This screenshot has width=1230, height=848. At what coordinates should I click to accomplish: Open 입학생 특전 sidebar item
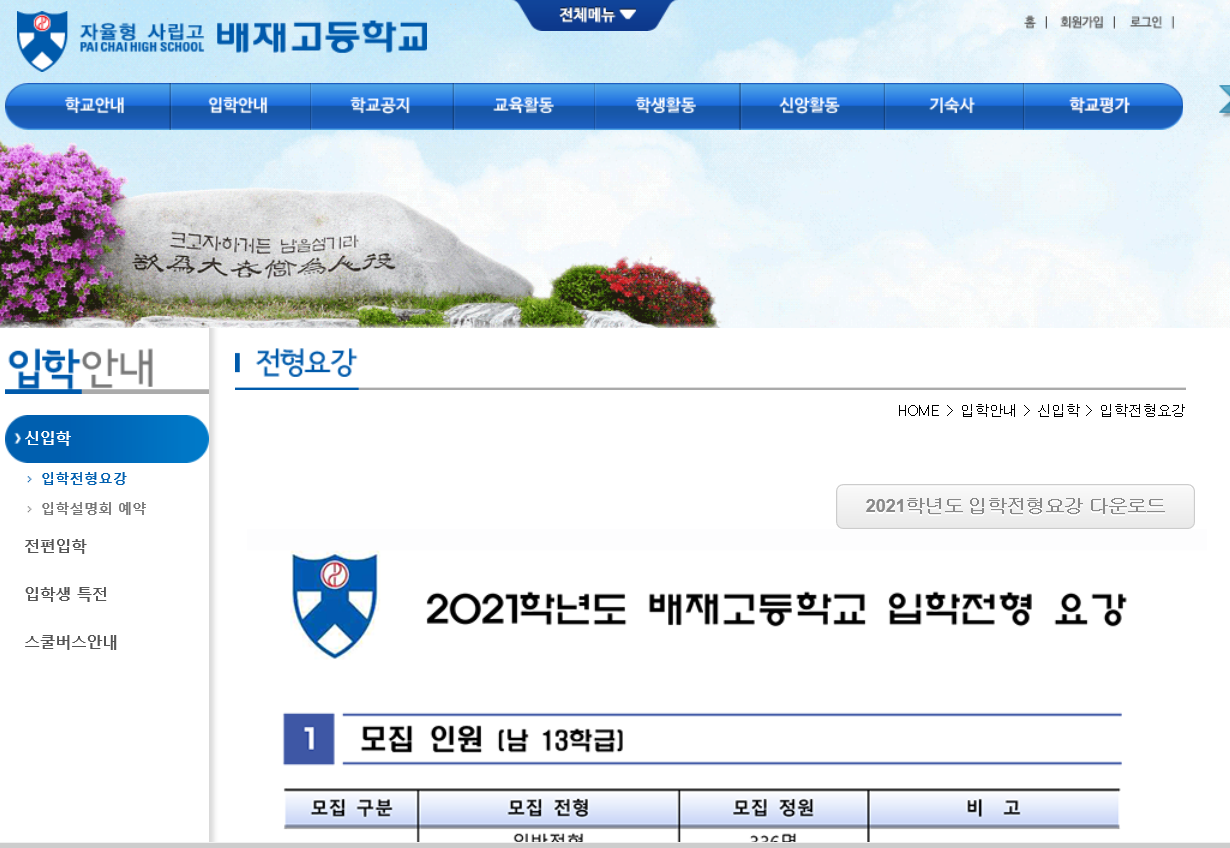(66, 594)
